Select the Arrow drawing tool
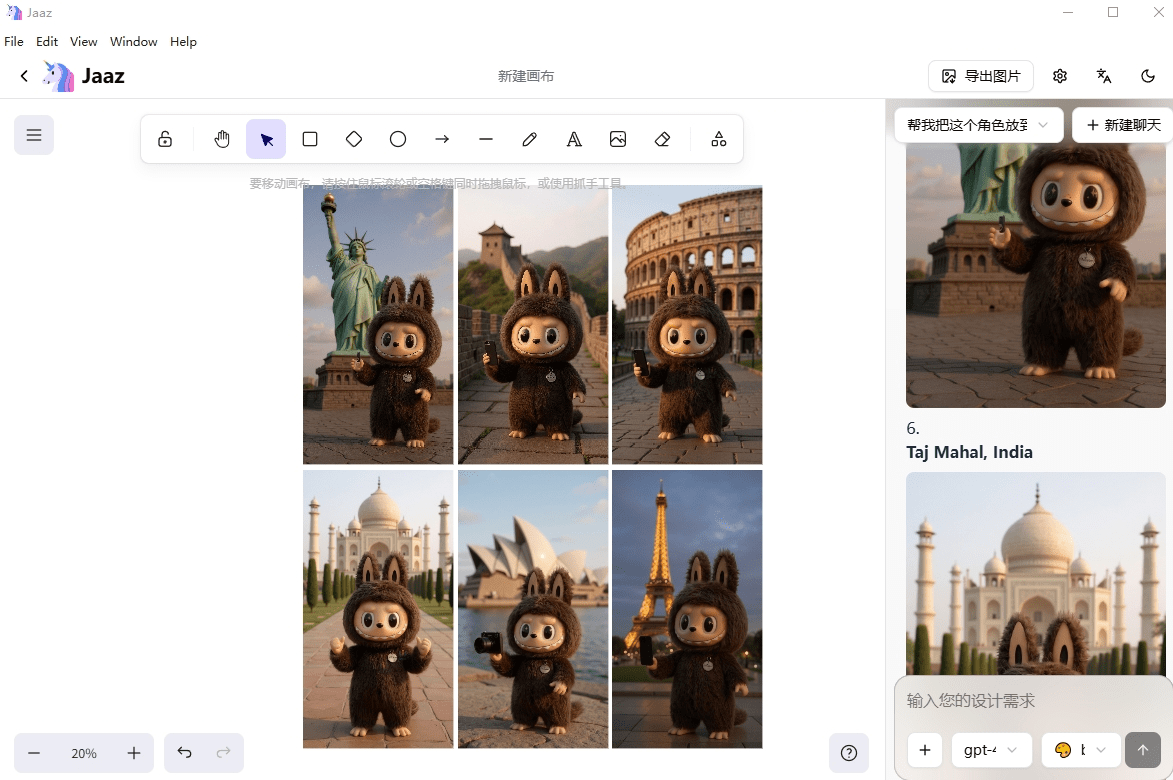 [442, 140]
